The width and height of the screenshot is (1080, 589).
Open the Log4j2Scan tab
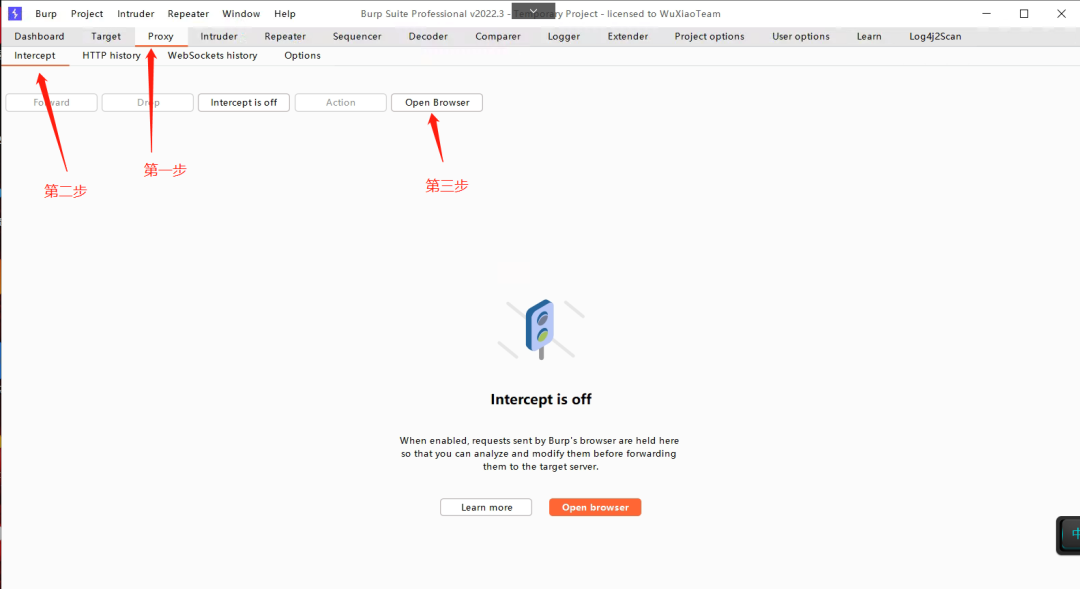point(935,37)
